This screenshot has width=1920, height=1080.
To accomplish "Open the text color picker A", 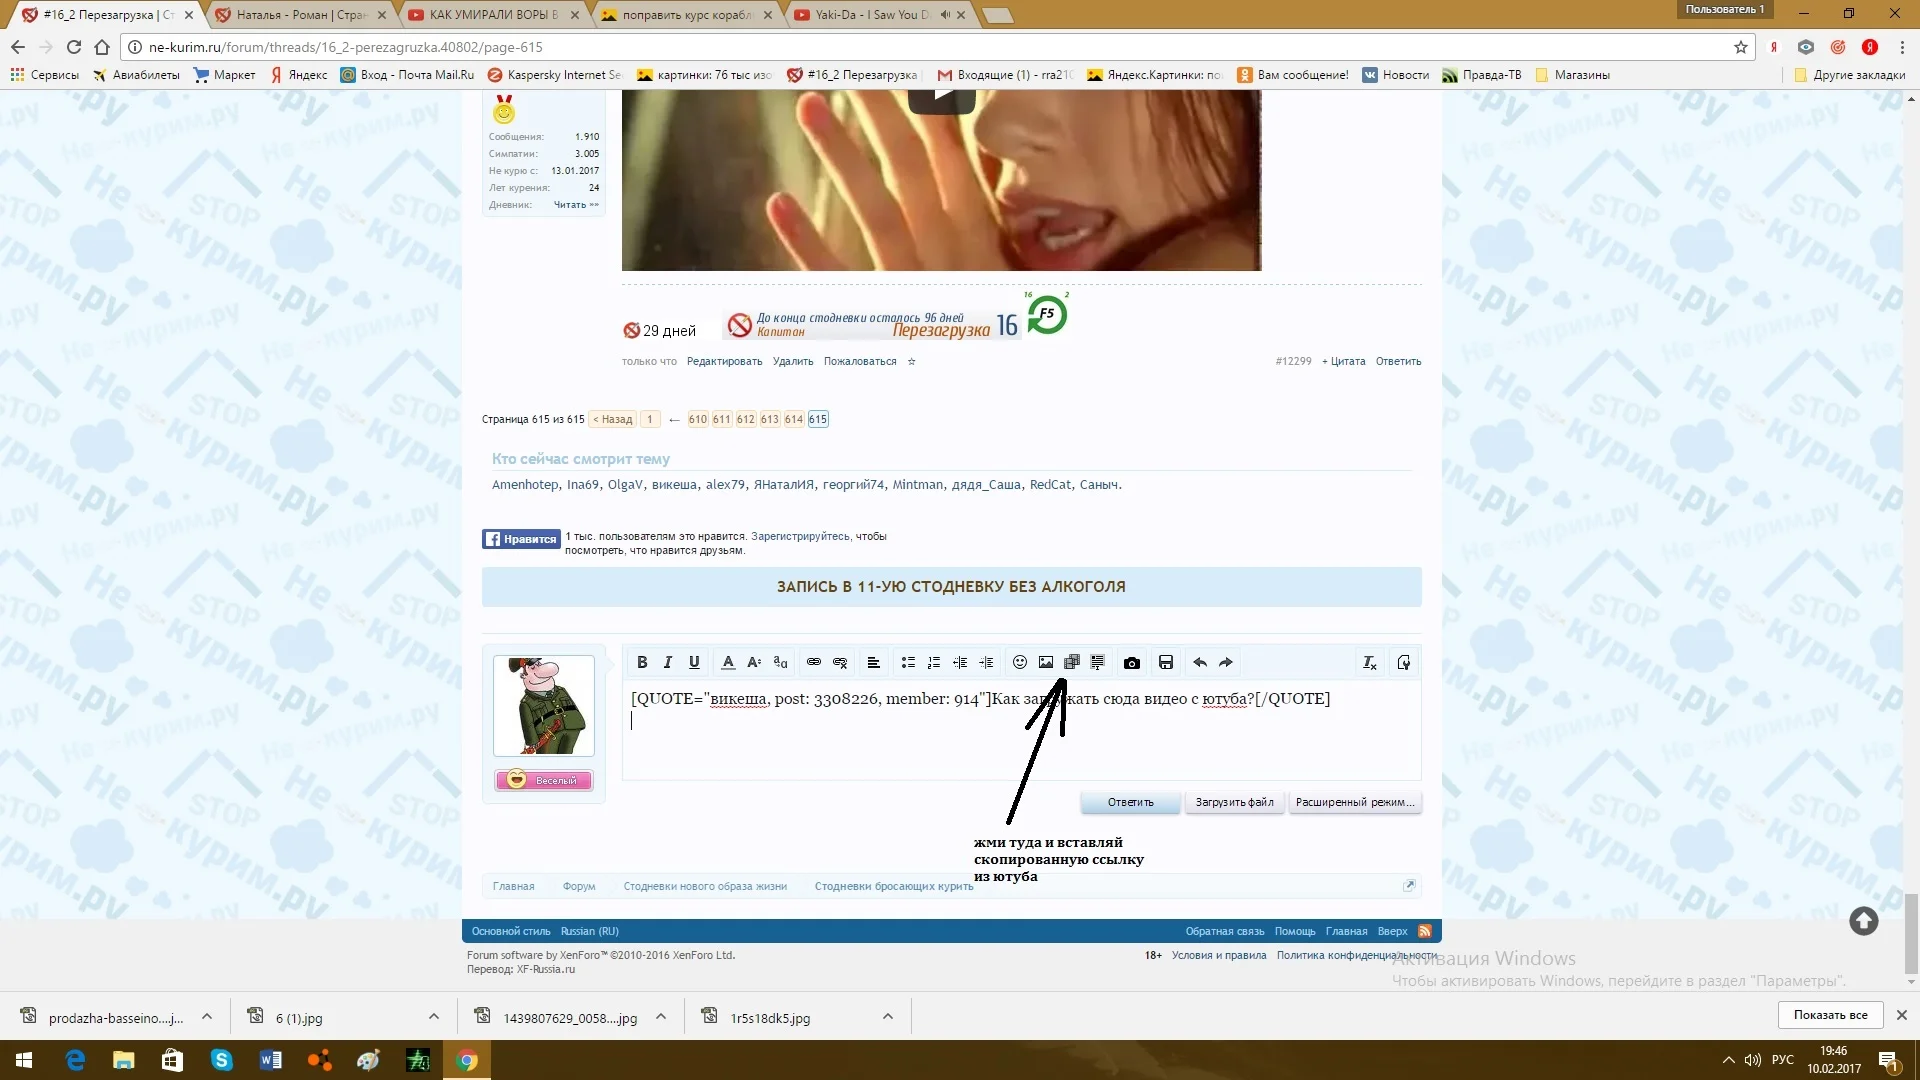I will click(x=727, y=662).
